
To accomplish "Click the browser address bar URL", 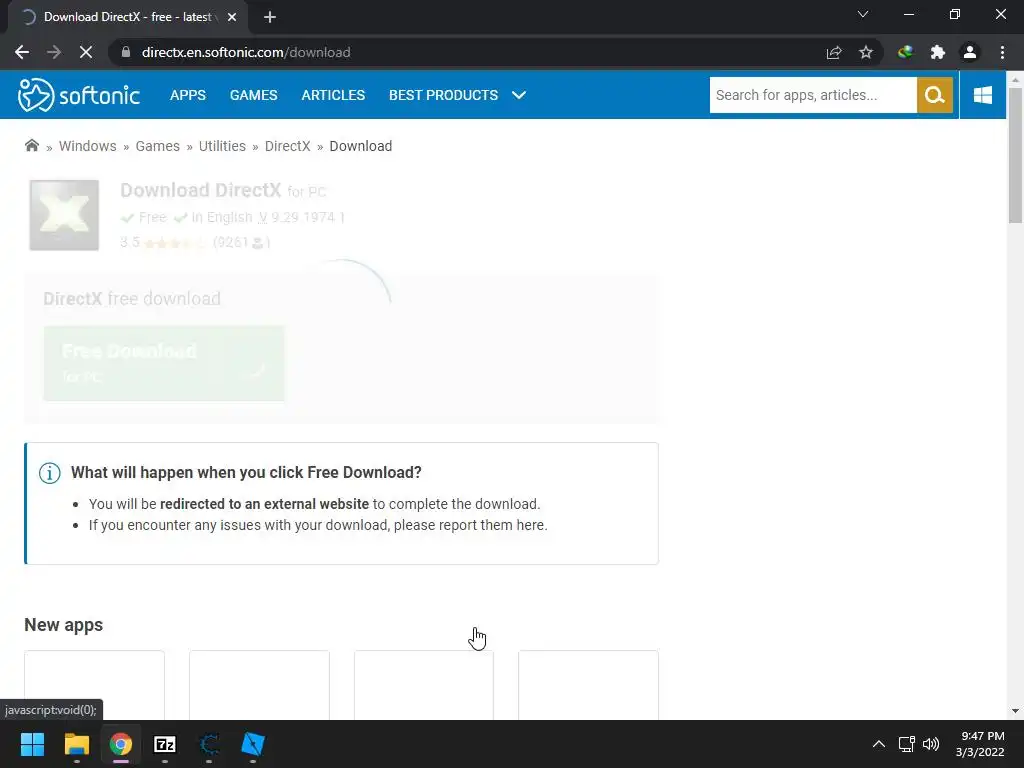I will 246,52.
